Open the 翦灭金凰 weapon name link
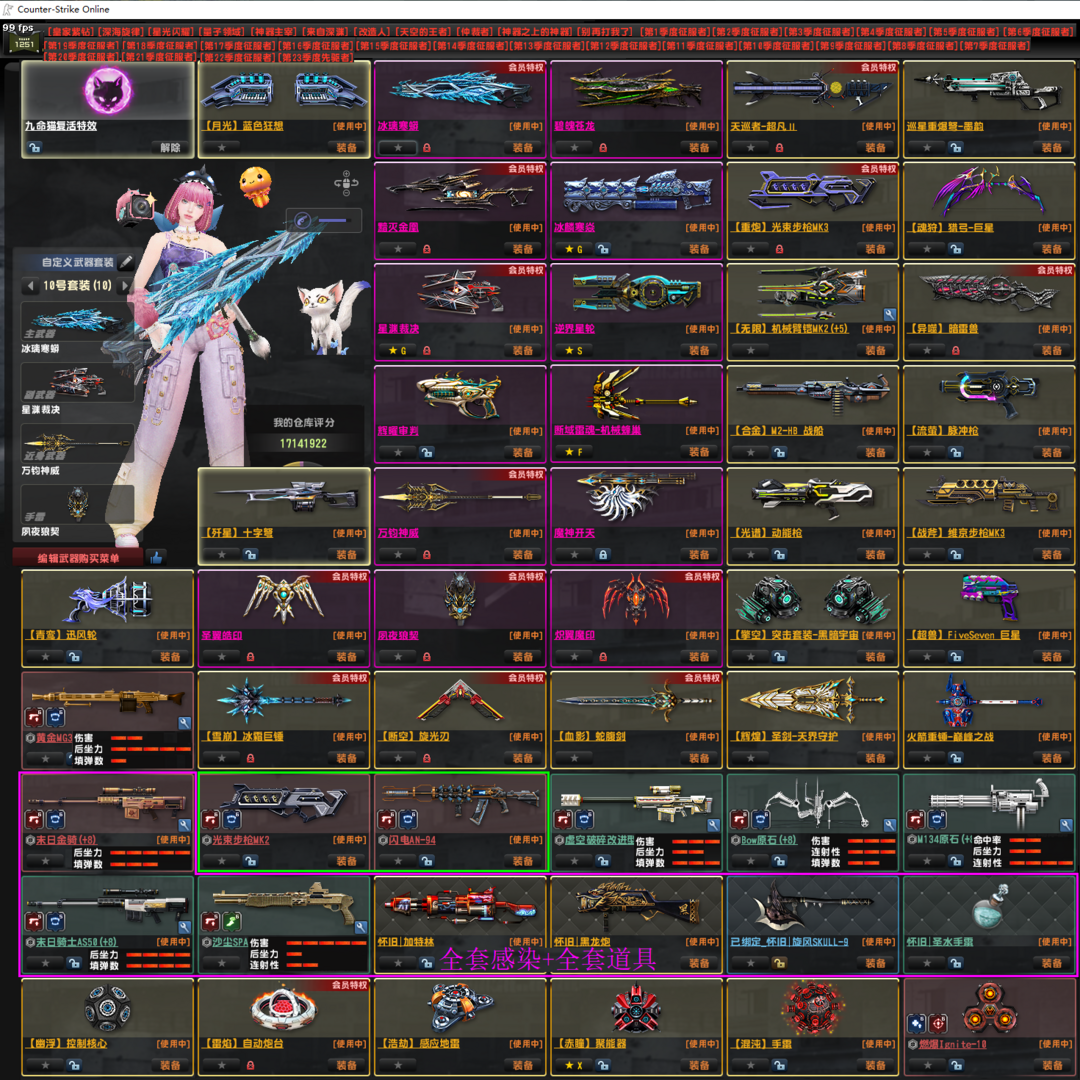Viewport: 1080px width, 1080px height. pyautogui.click(x=398, y=227)
